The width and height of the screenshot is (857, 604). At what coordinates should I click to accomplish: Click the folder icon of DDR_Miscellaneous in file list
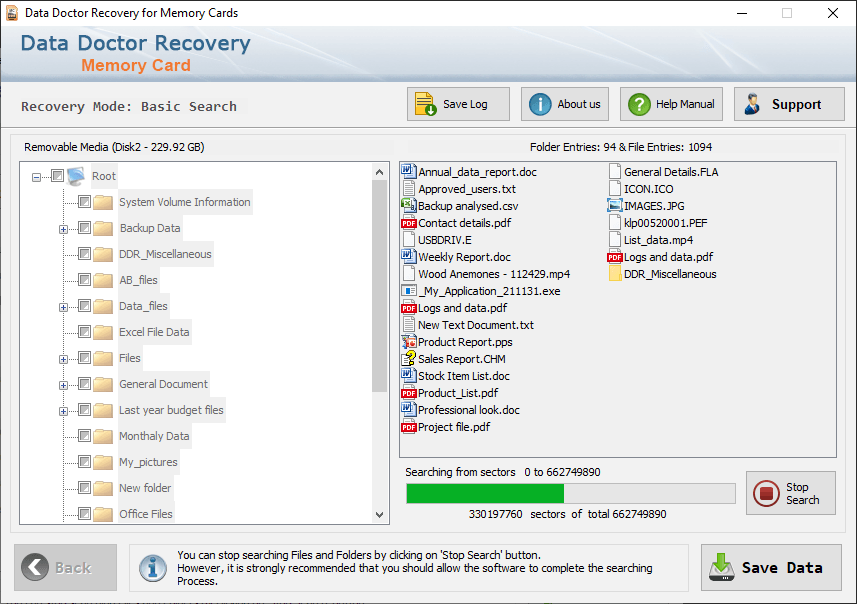(x=614, y=274)
